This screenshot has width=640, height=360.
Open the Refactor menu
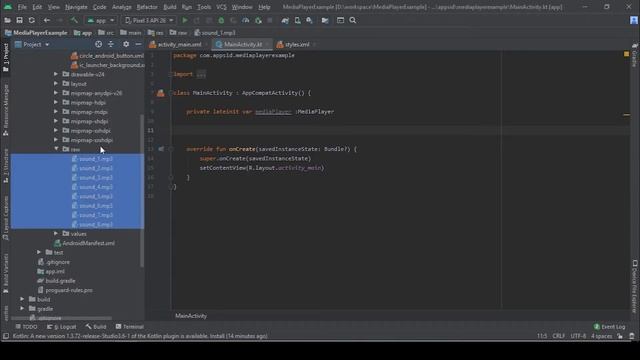pyautogui.click(x=147, y=7)
